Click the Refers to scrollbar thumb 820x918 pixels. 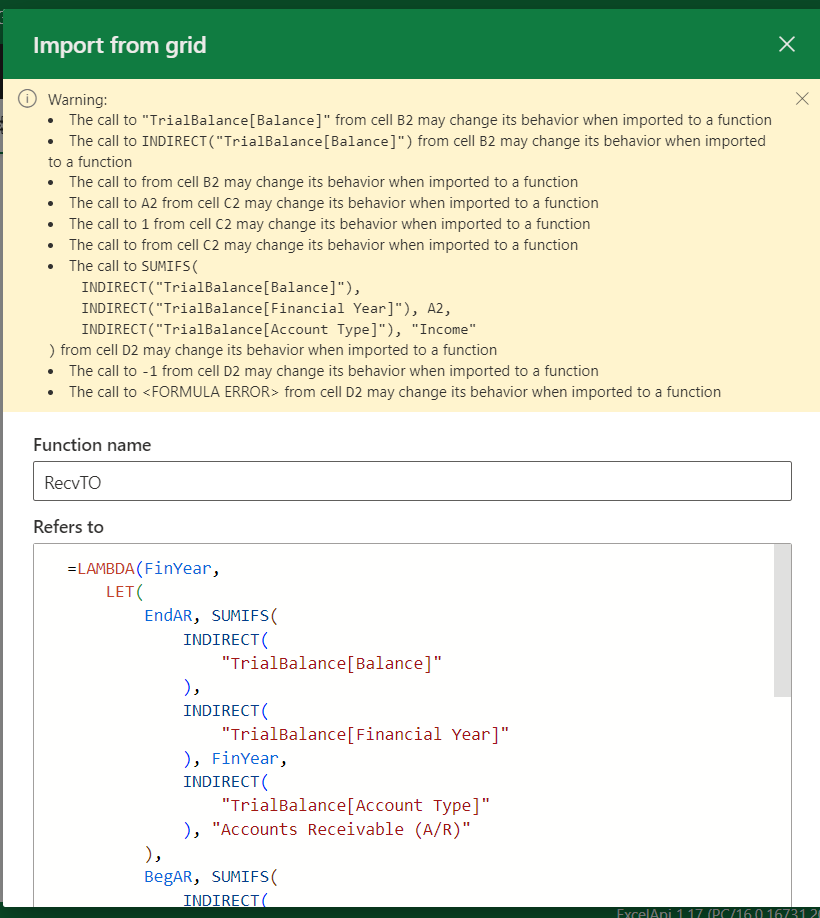(782, 621)
